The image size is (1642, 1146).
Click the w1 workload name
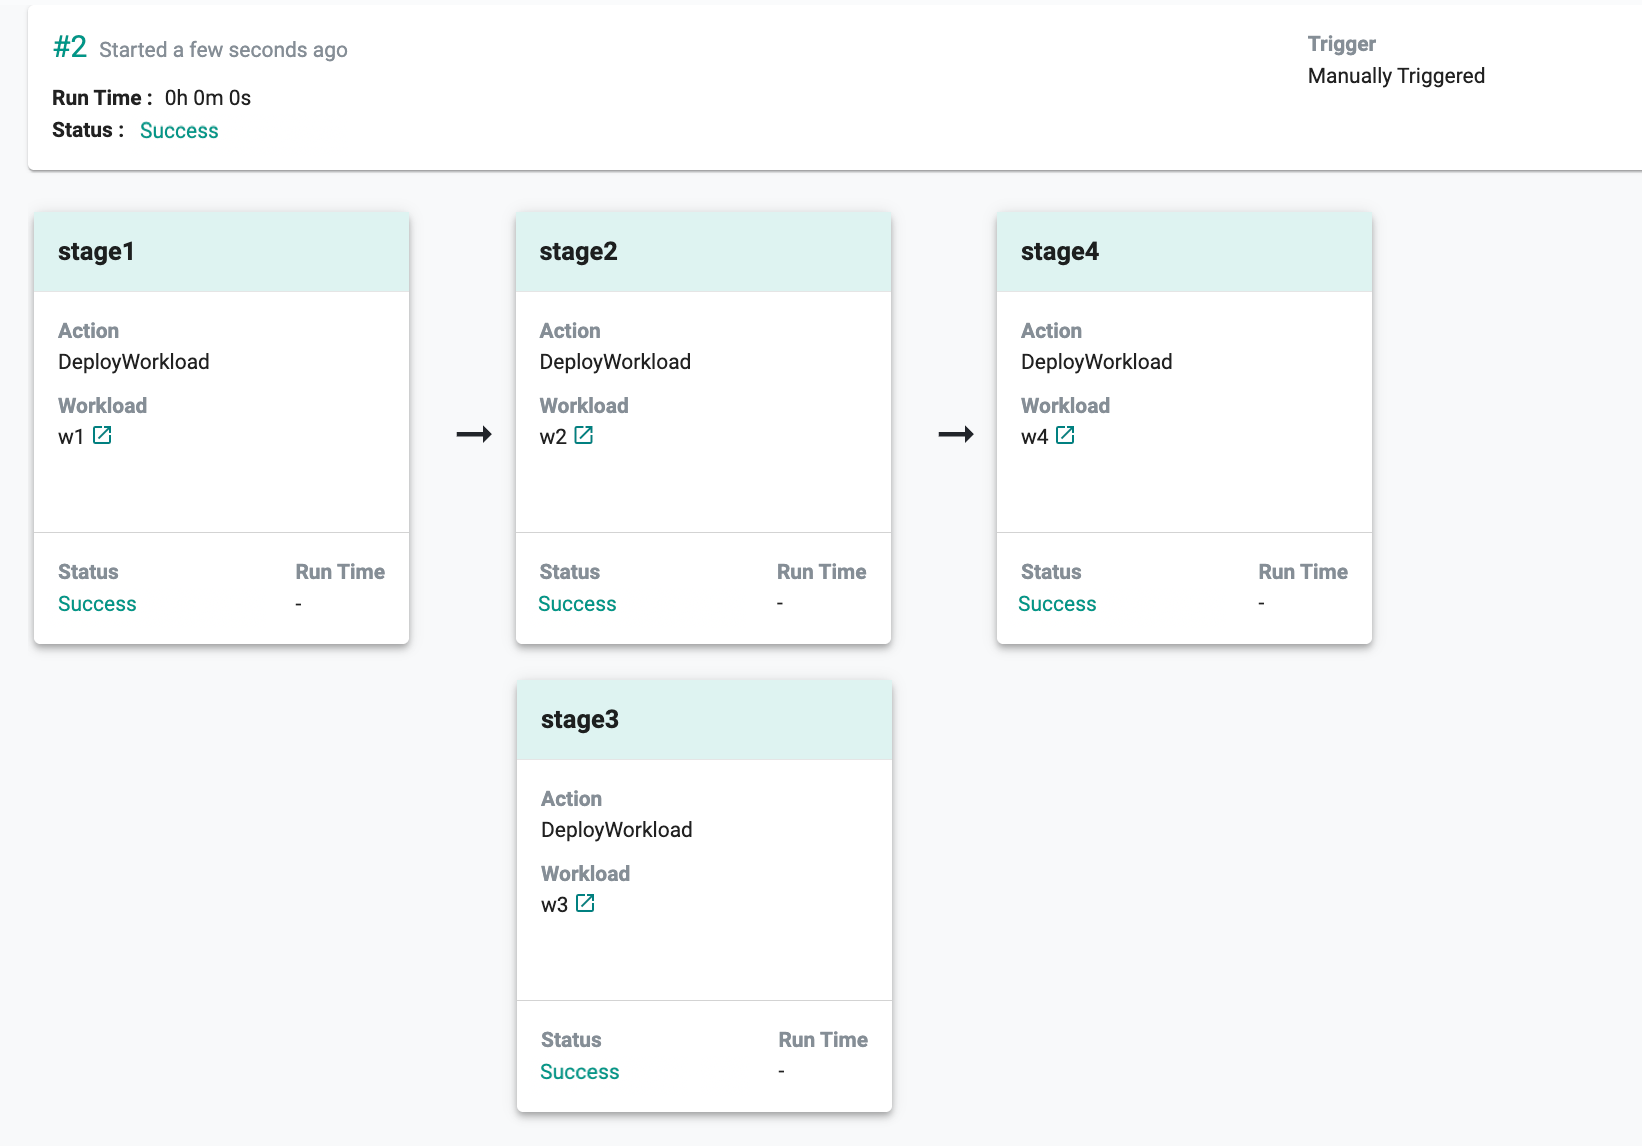71,437
